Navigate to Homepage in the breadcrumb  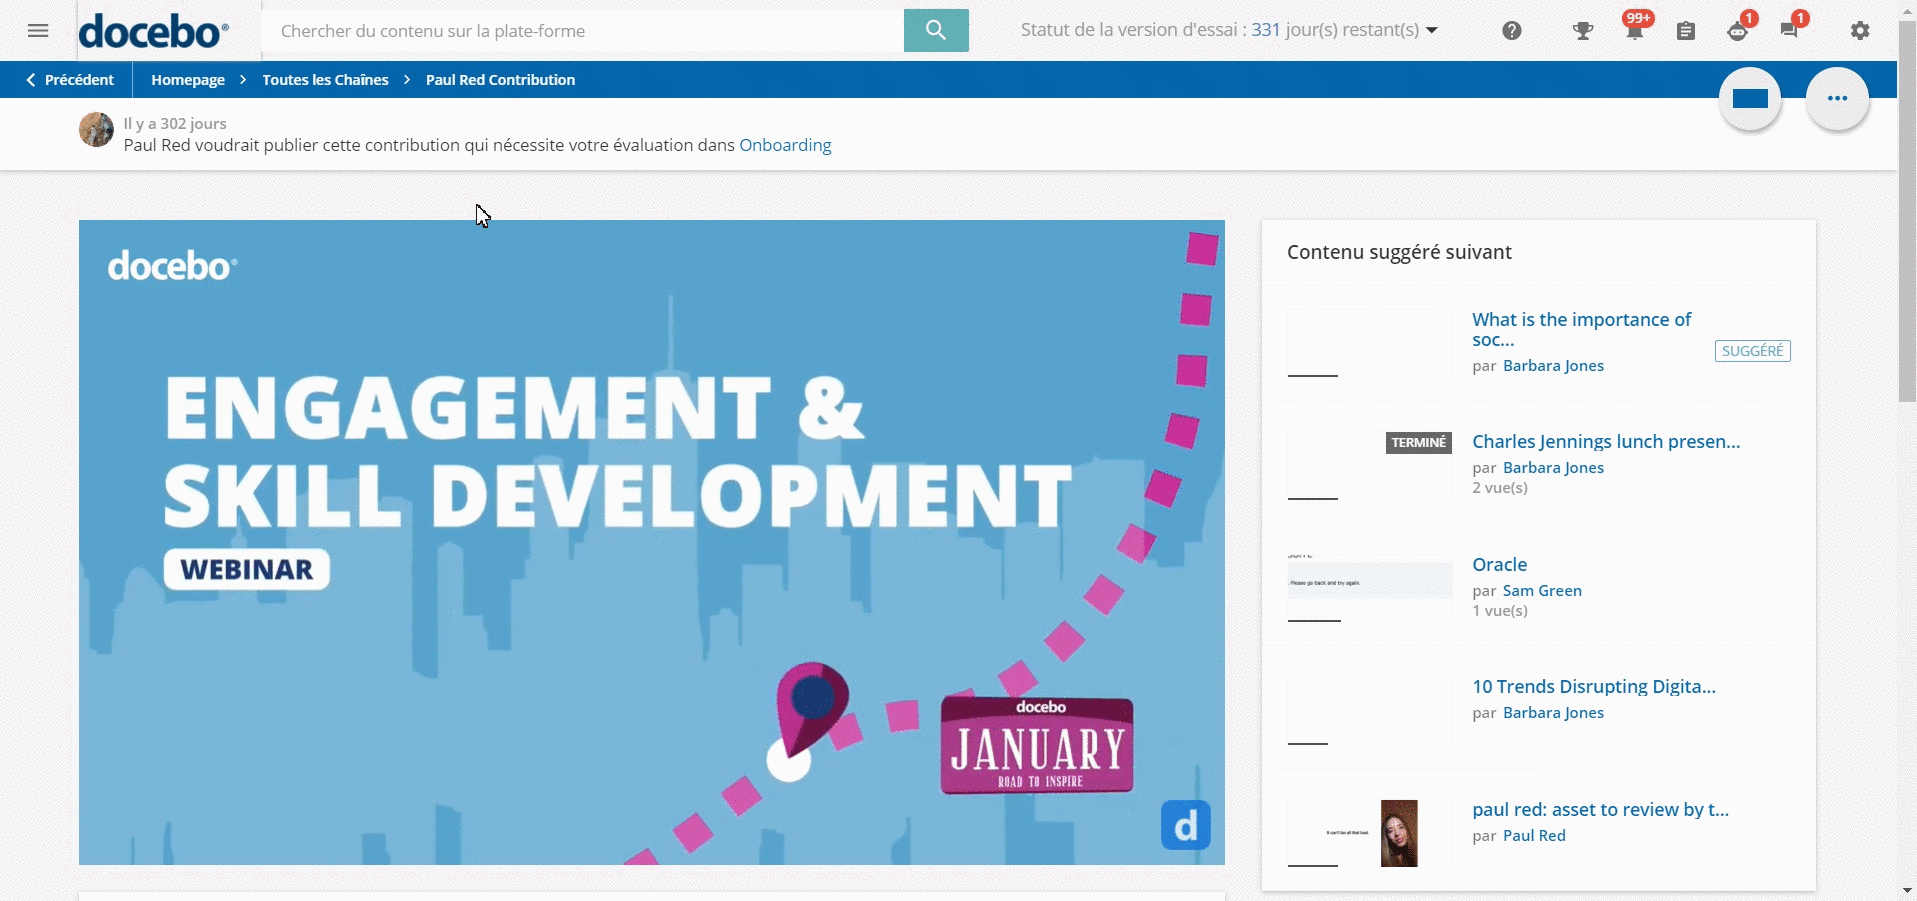(187, 80)
